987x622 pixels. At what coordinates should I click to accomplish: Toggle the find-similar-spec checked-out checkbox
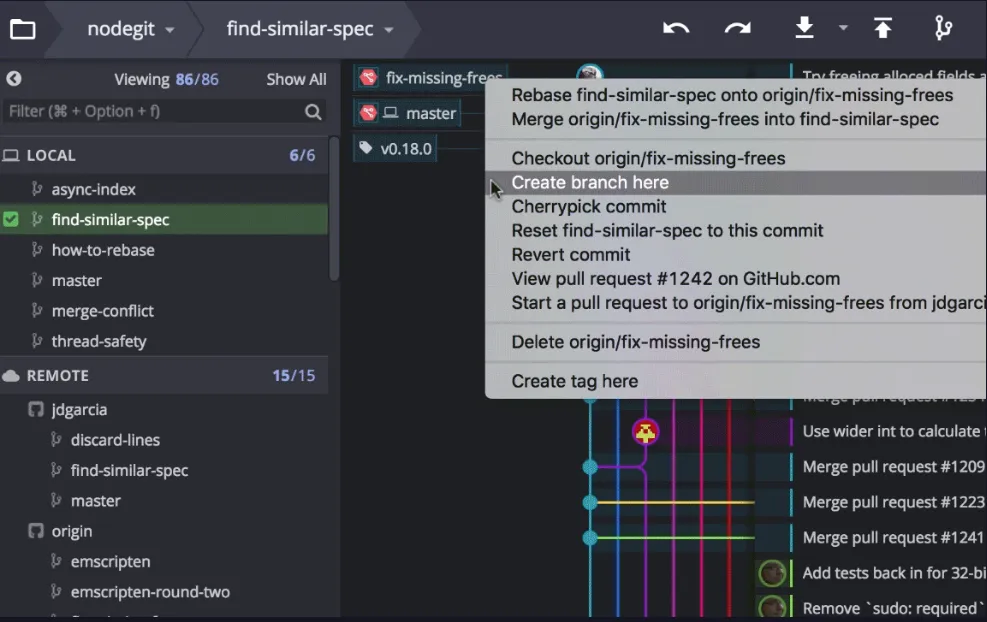coord(11,220)
